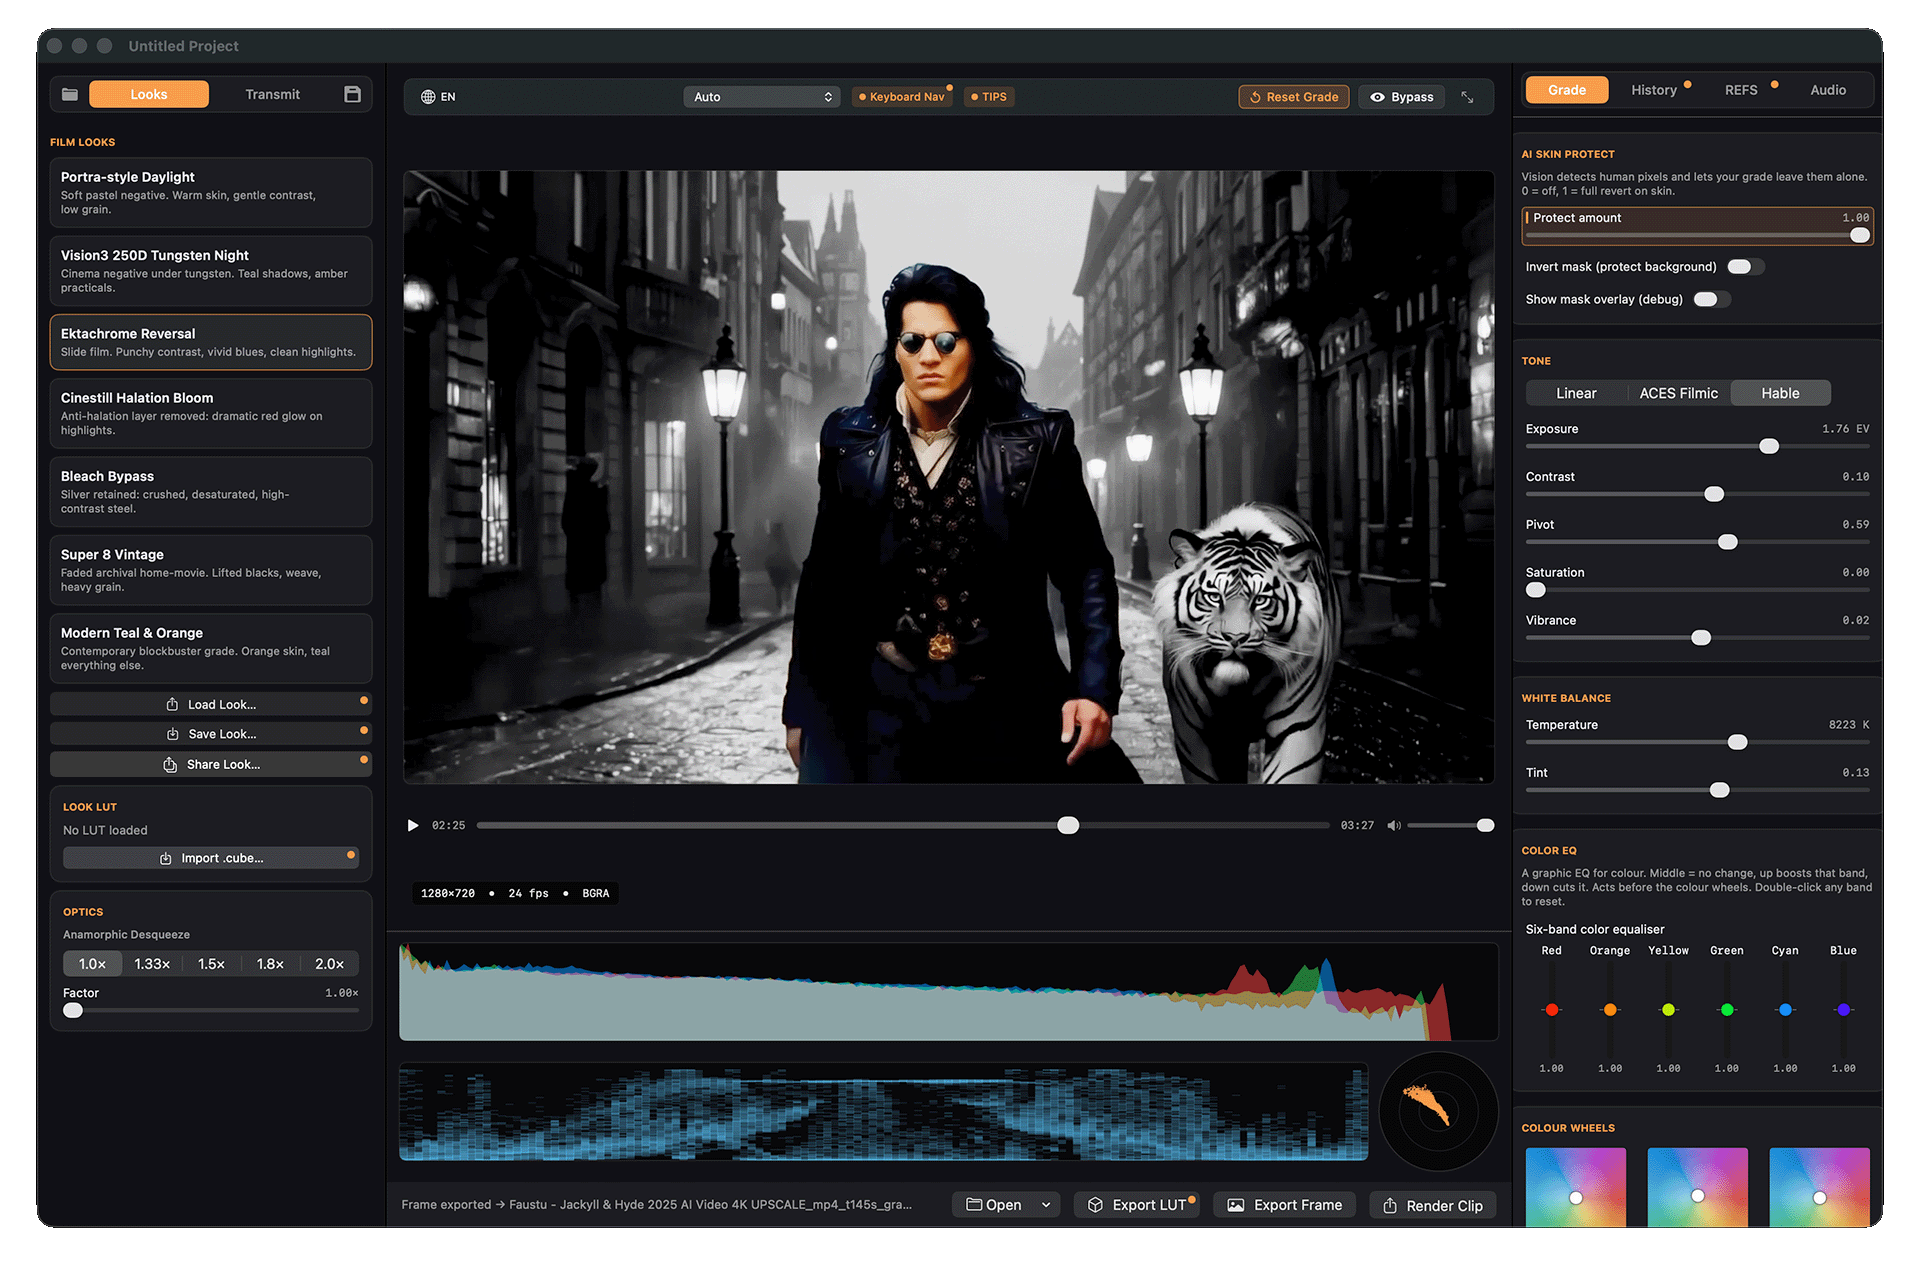Toggle Invert mask (protect background)
1920x1273 pixels.
1745,267
